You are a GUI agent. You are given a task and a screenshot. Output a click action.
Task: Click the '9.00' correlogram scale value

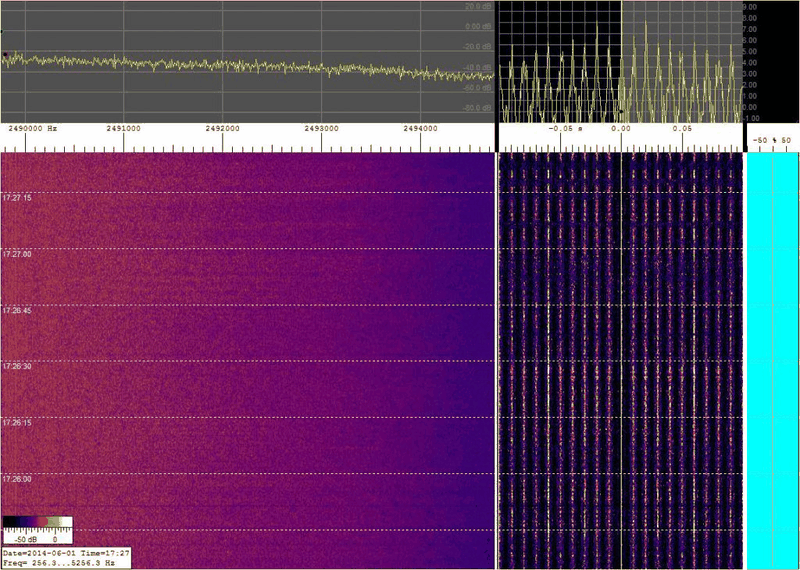coord(748,7)
